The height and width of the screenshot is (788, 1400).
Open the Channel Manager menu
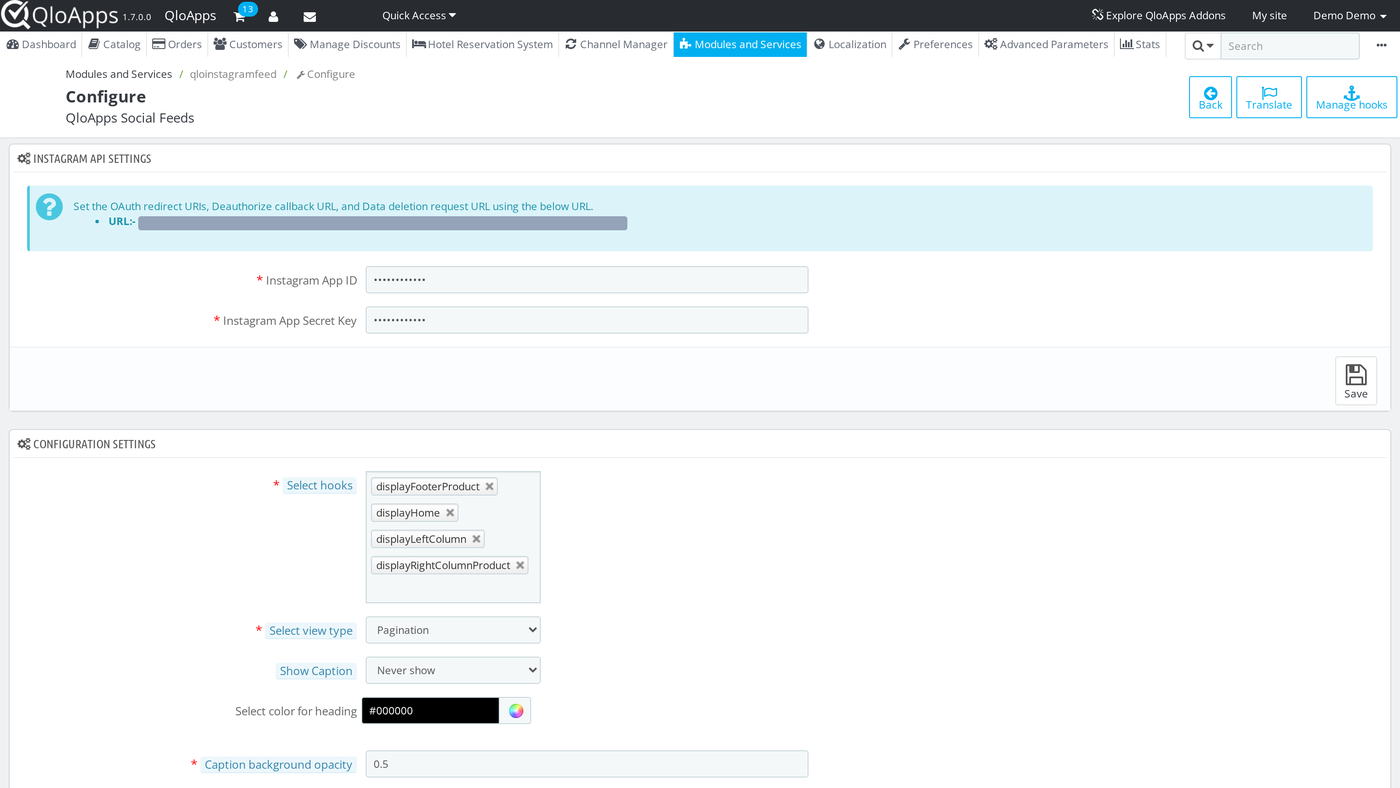click(616, 45)
